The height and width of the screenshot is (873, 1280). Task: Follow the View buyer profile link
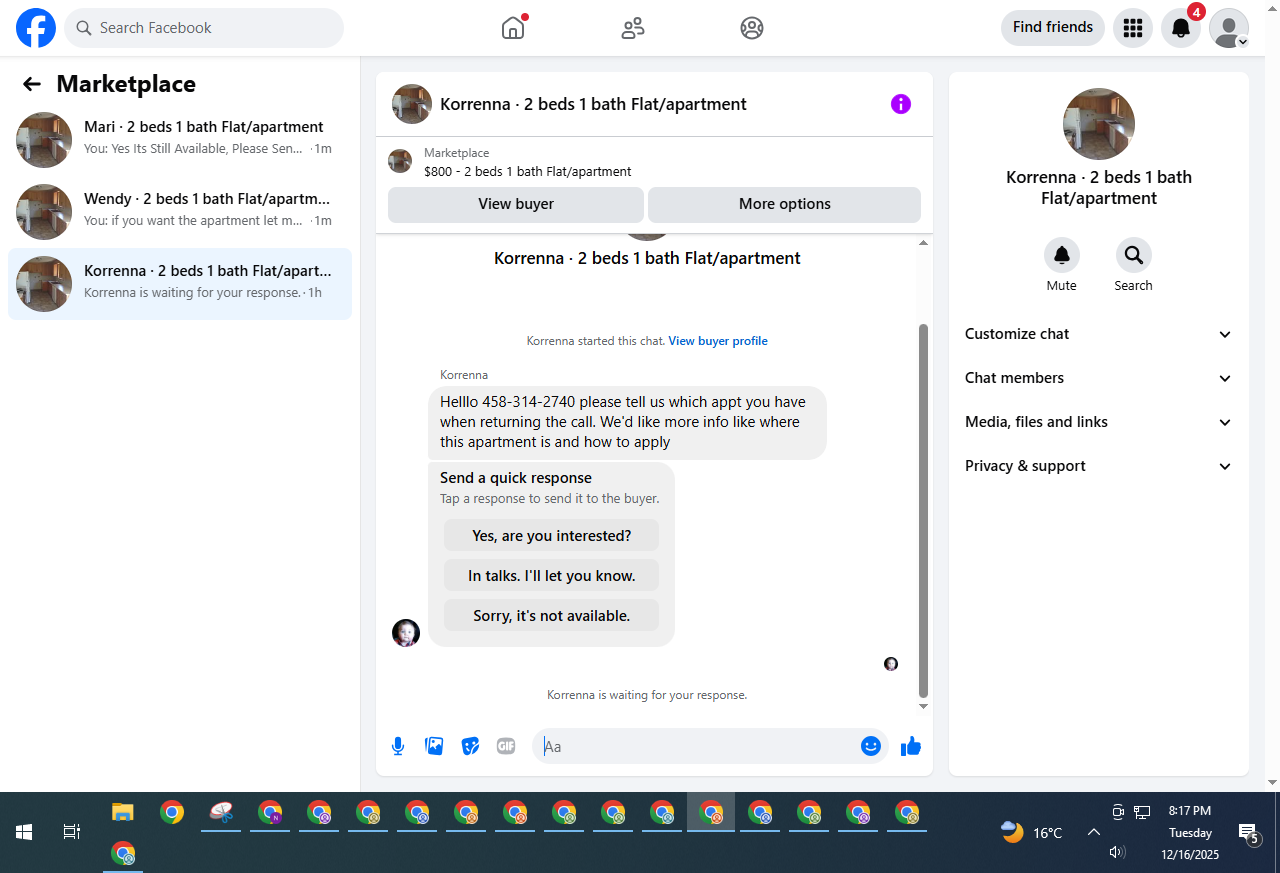718,341
